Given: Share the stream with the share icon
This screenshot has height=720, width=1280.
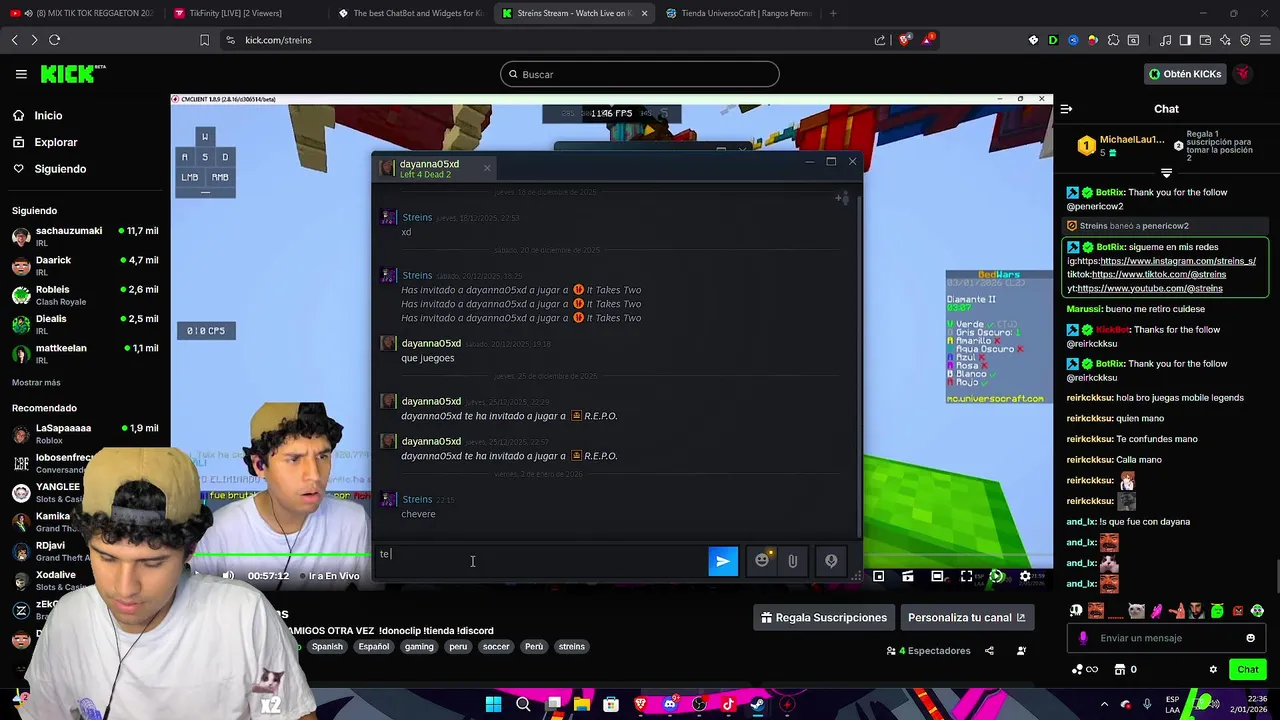Looking at the screenshot, I should pos(989,651).
